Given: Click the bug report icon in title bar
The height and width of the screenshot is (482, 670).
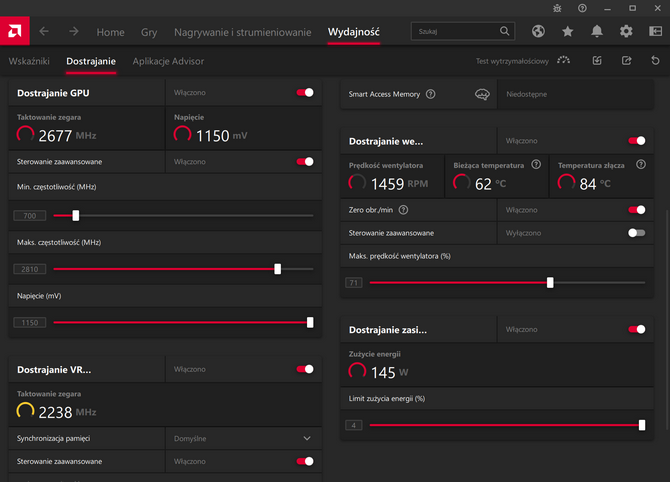Looking at the screenshot, I should pos(557,8).
